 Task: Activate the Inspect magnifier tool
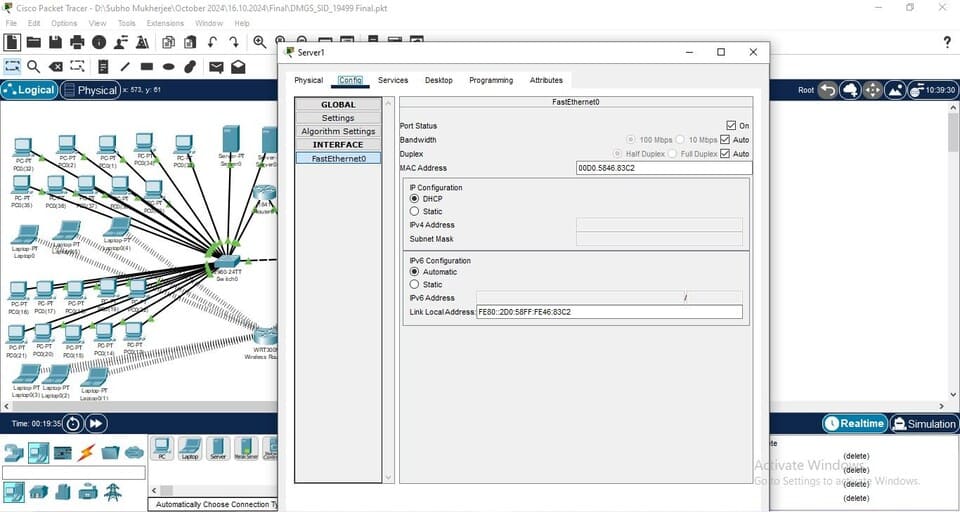pyautogui.click(x=34, y=66)
